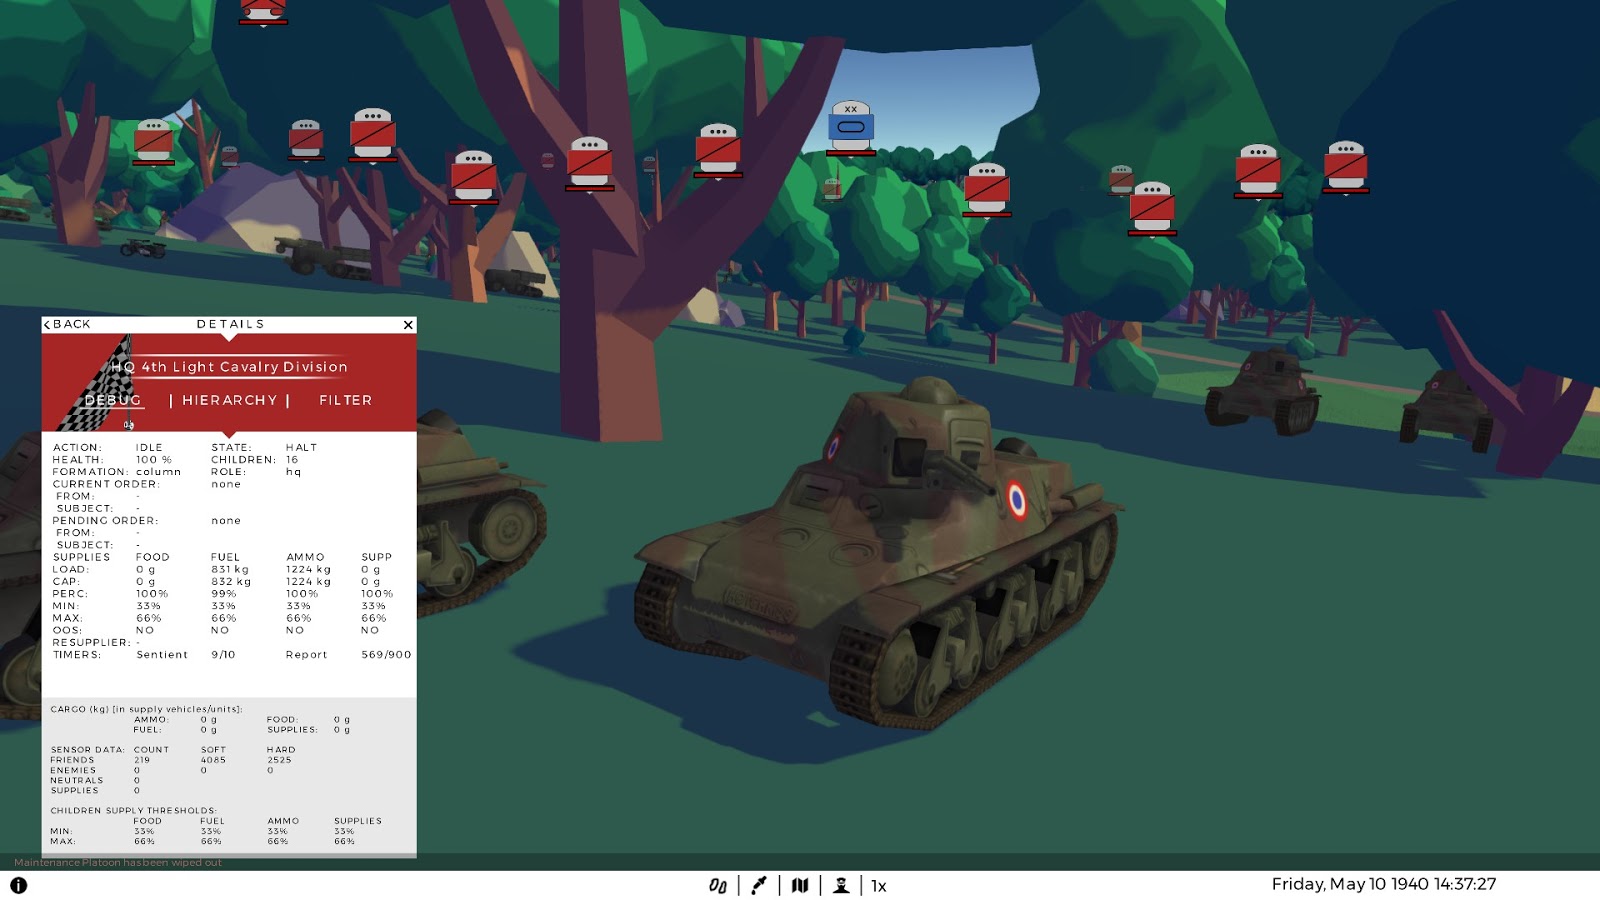Viewport: 1600px width, 900px height.
Task: Click the Friday May 10 1940 date display
Action: 1384,884
